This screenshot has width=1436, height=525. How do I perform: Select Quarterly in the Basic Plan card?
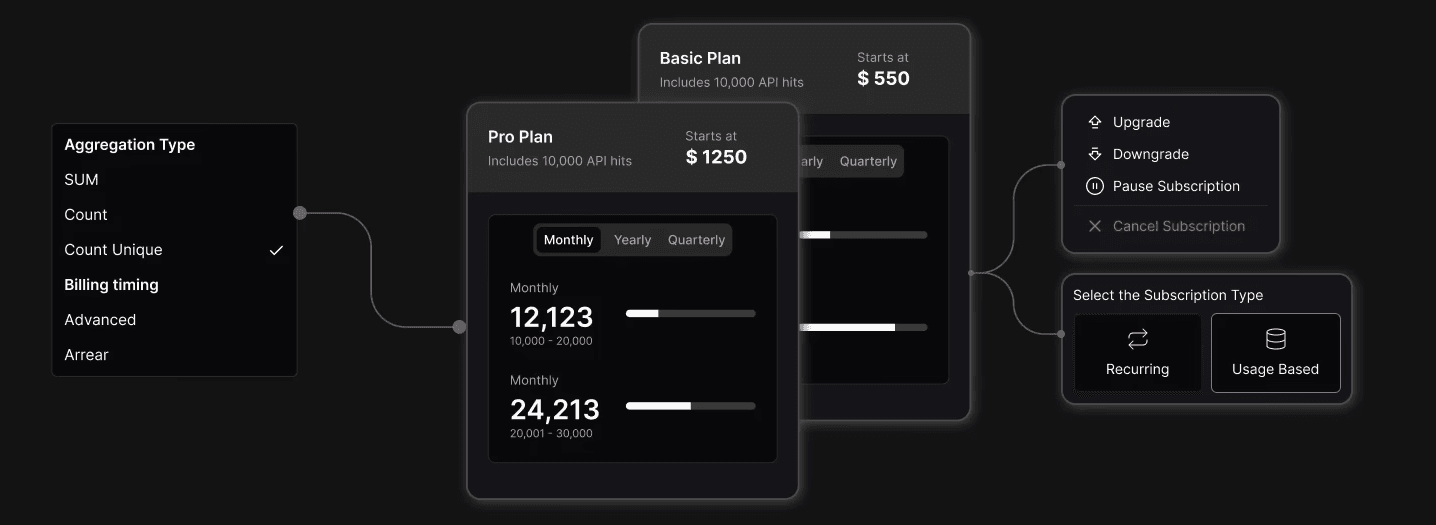pos(868,161)
